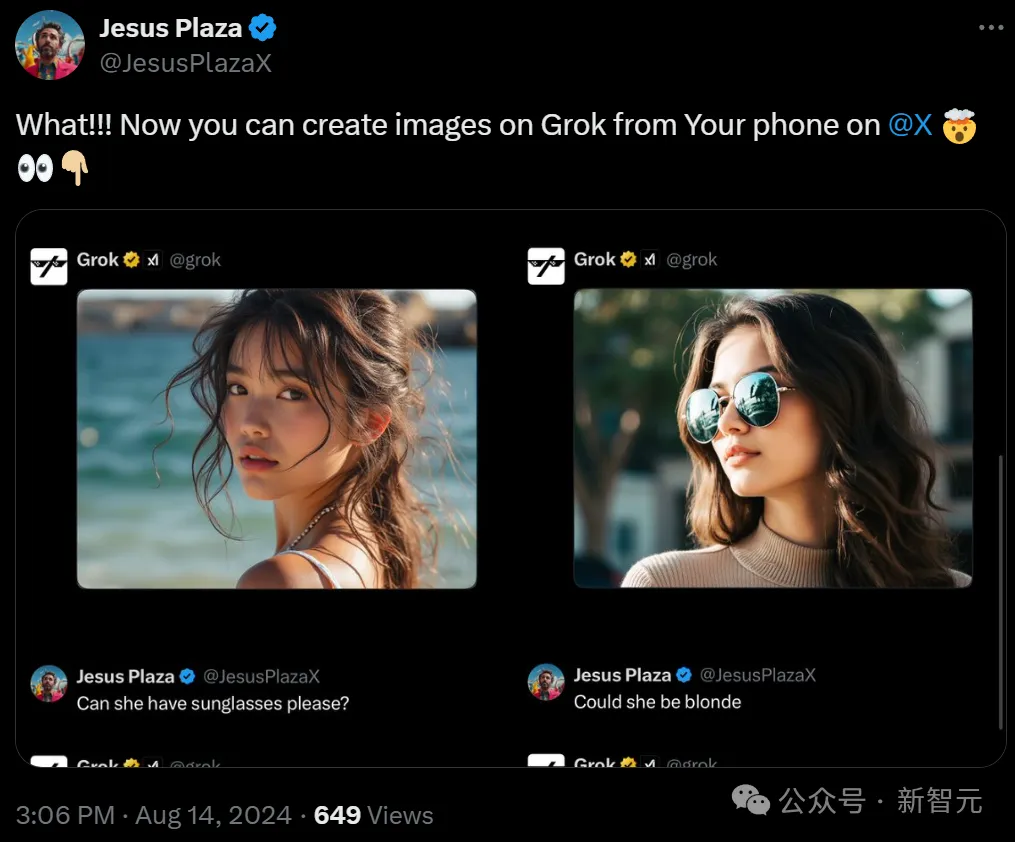The height and width of the screenshot is (842, 1015).
Task: Click the blue verified badge beside Jesus Plaza
Action: [x=263, y=29]
